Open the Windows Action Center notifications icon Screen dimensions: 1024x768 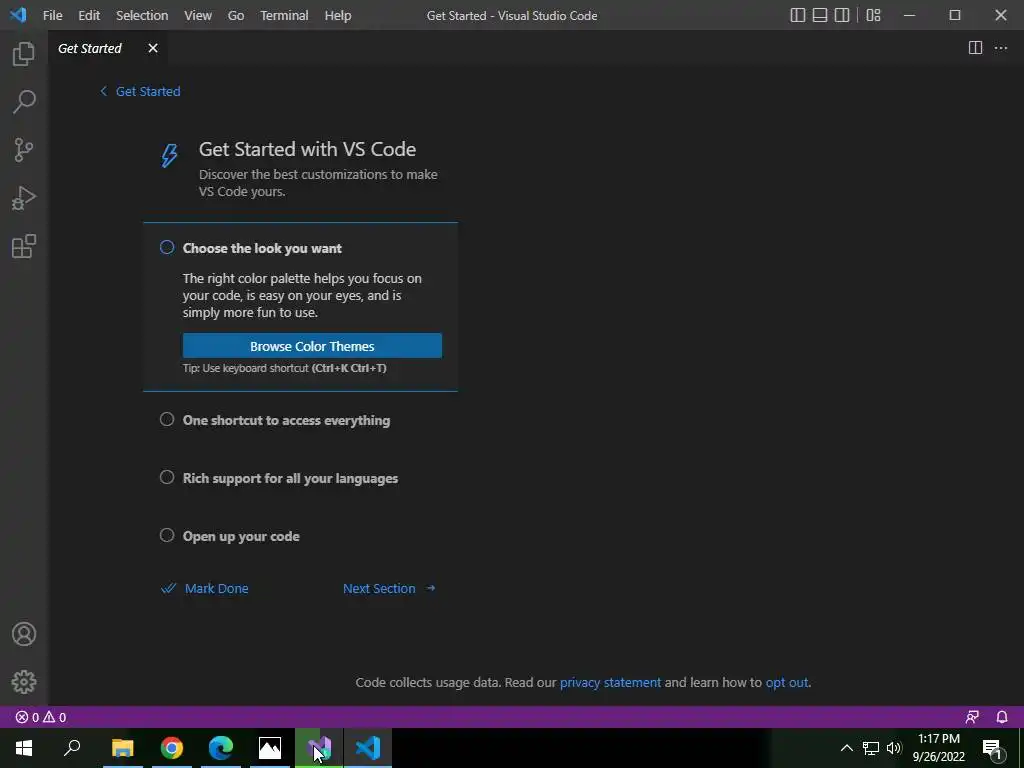pyautogui.click(x=992, y=748)
